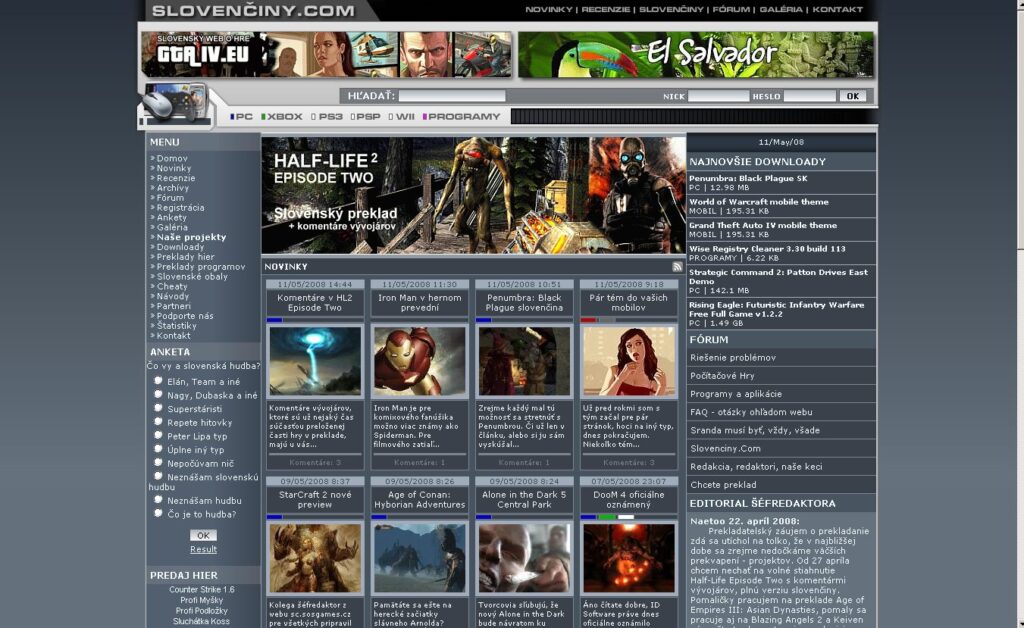
Task: Open GALÉRIA in the top navigation
Action: point(780,10)
